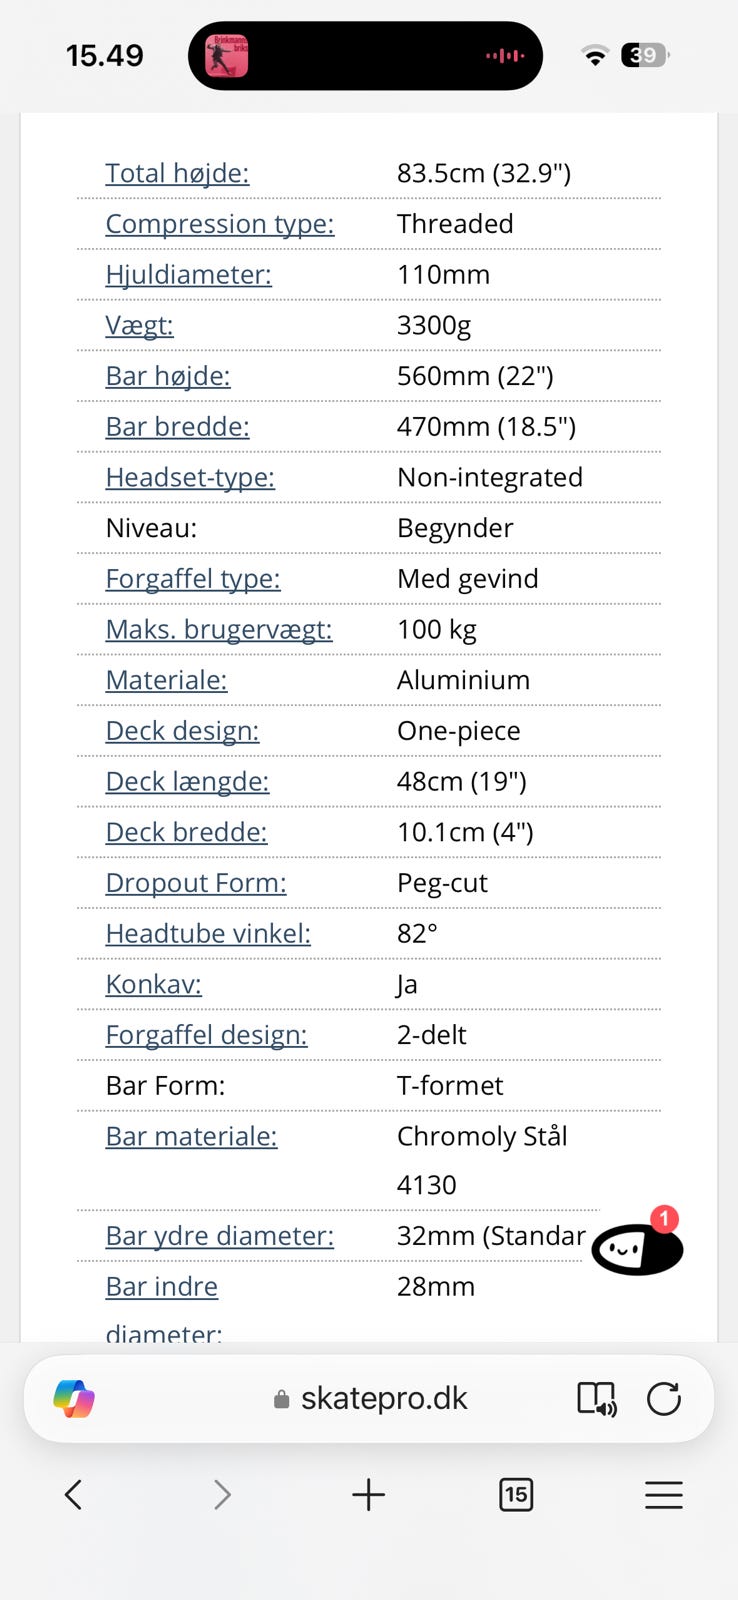Reload the skatepro.dk page
738x1600 pixels.
[x=664, y=1398]
